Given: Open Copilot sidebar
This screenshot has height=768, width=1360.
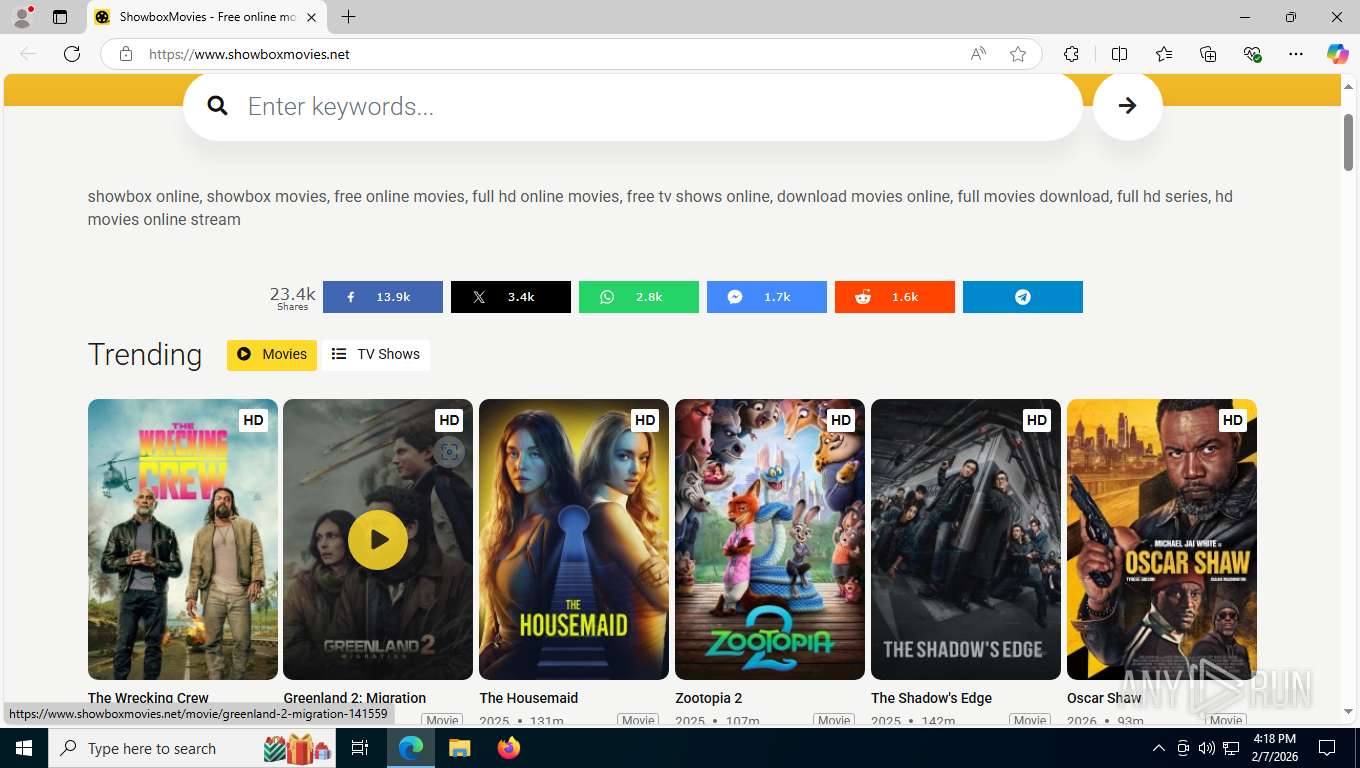Looking at the screenshot, I should point(1338,54).
